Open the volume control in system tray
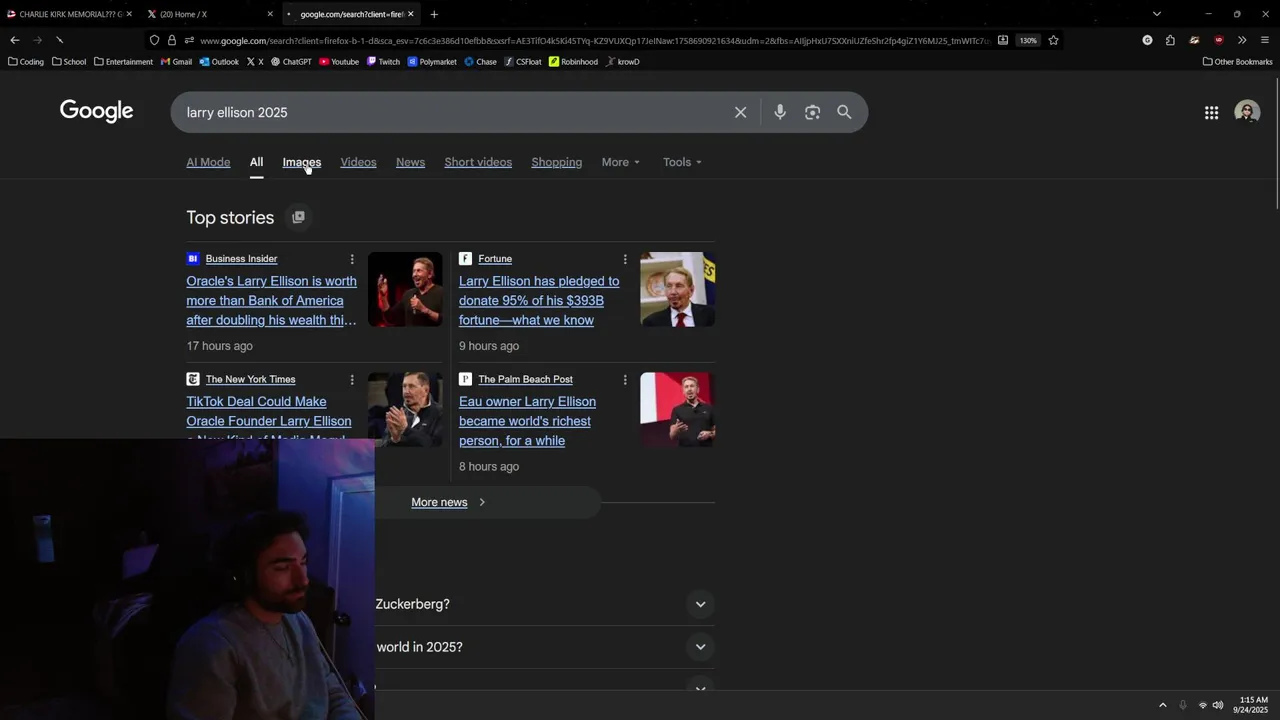The height and width of the screenshot is (720, 1280). tap(1218, 705)
